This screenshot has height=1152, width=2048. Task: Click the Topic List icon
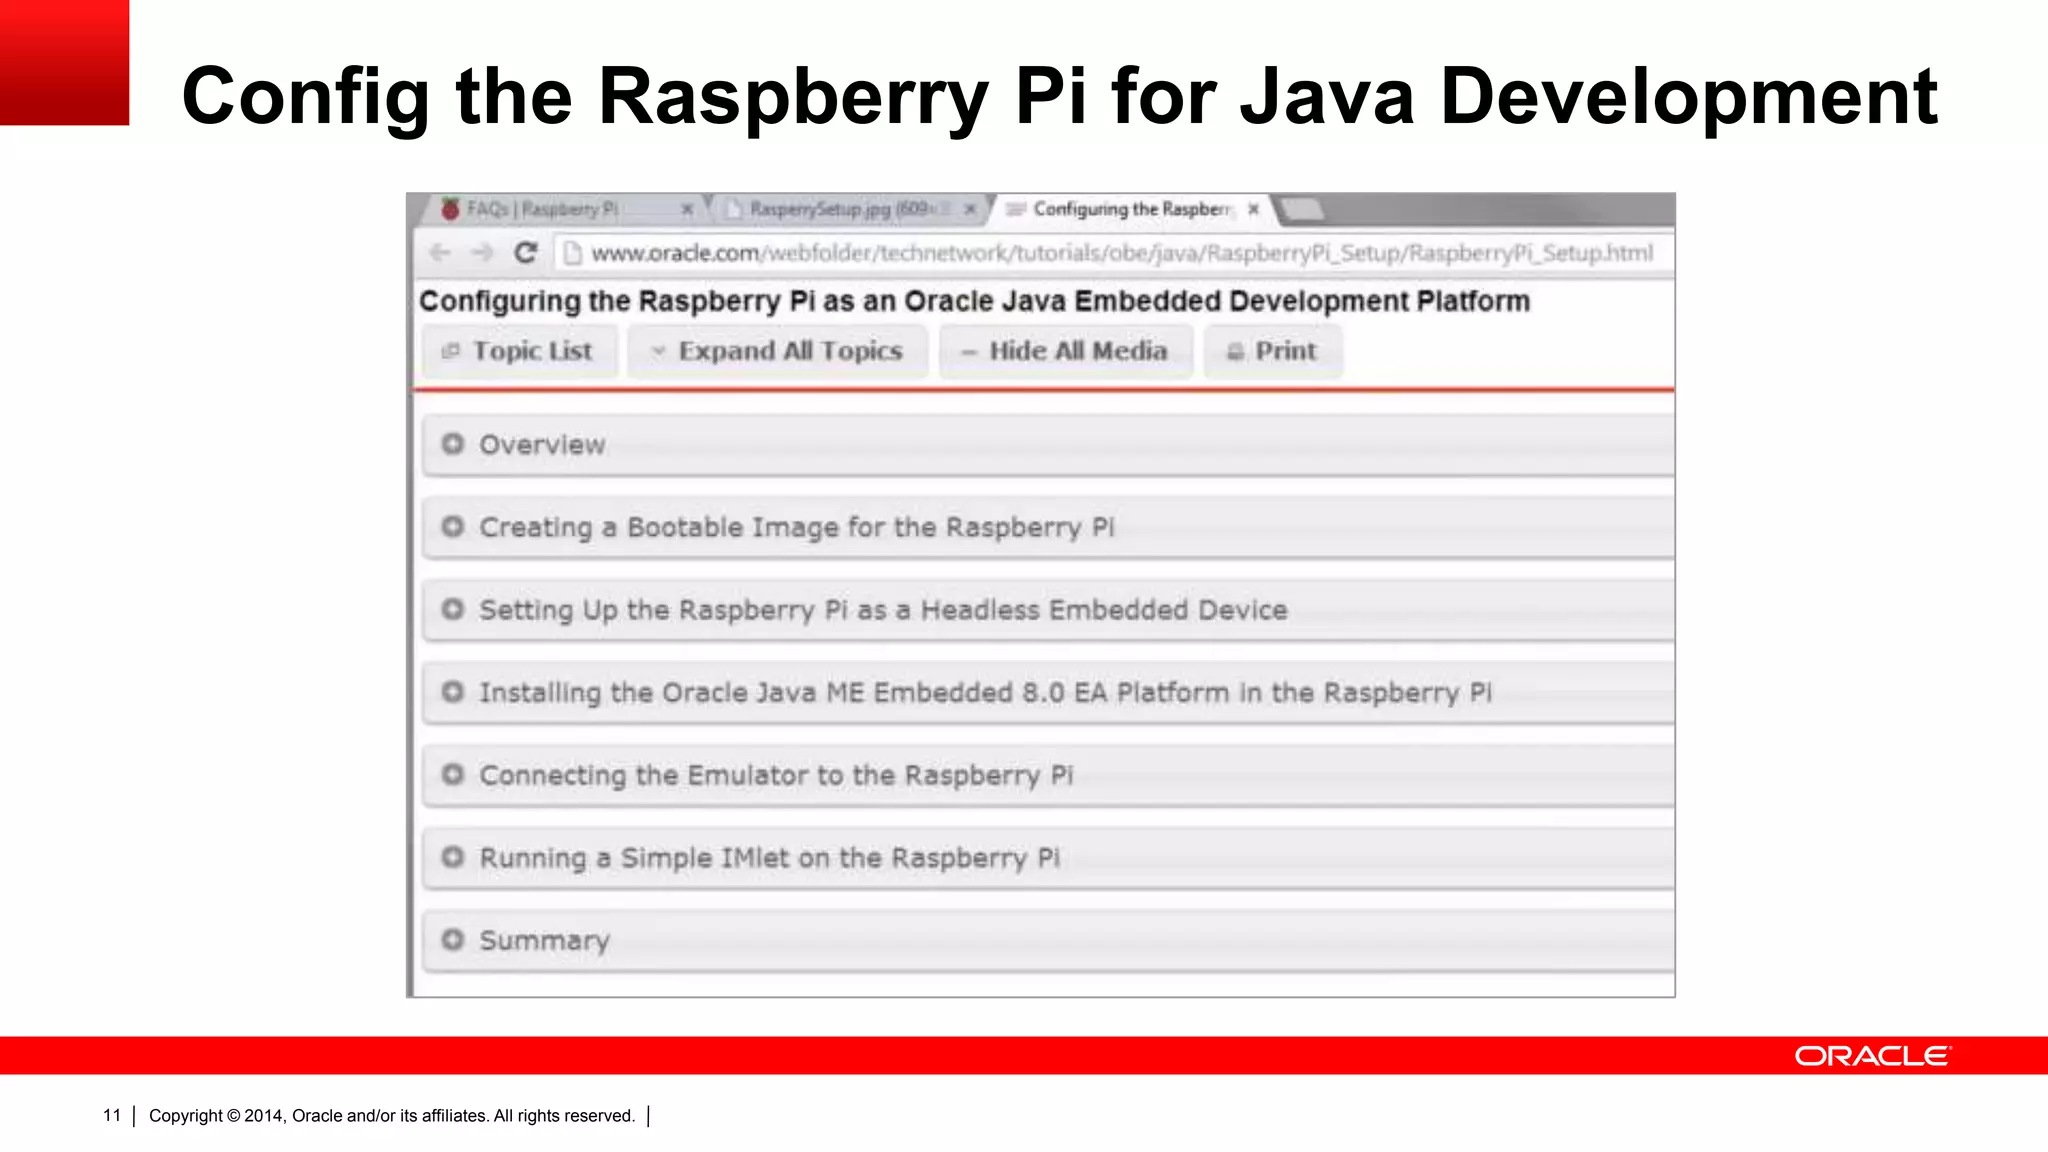[451, 351]
